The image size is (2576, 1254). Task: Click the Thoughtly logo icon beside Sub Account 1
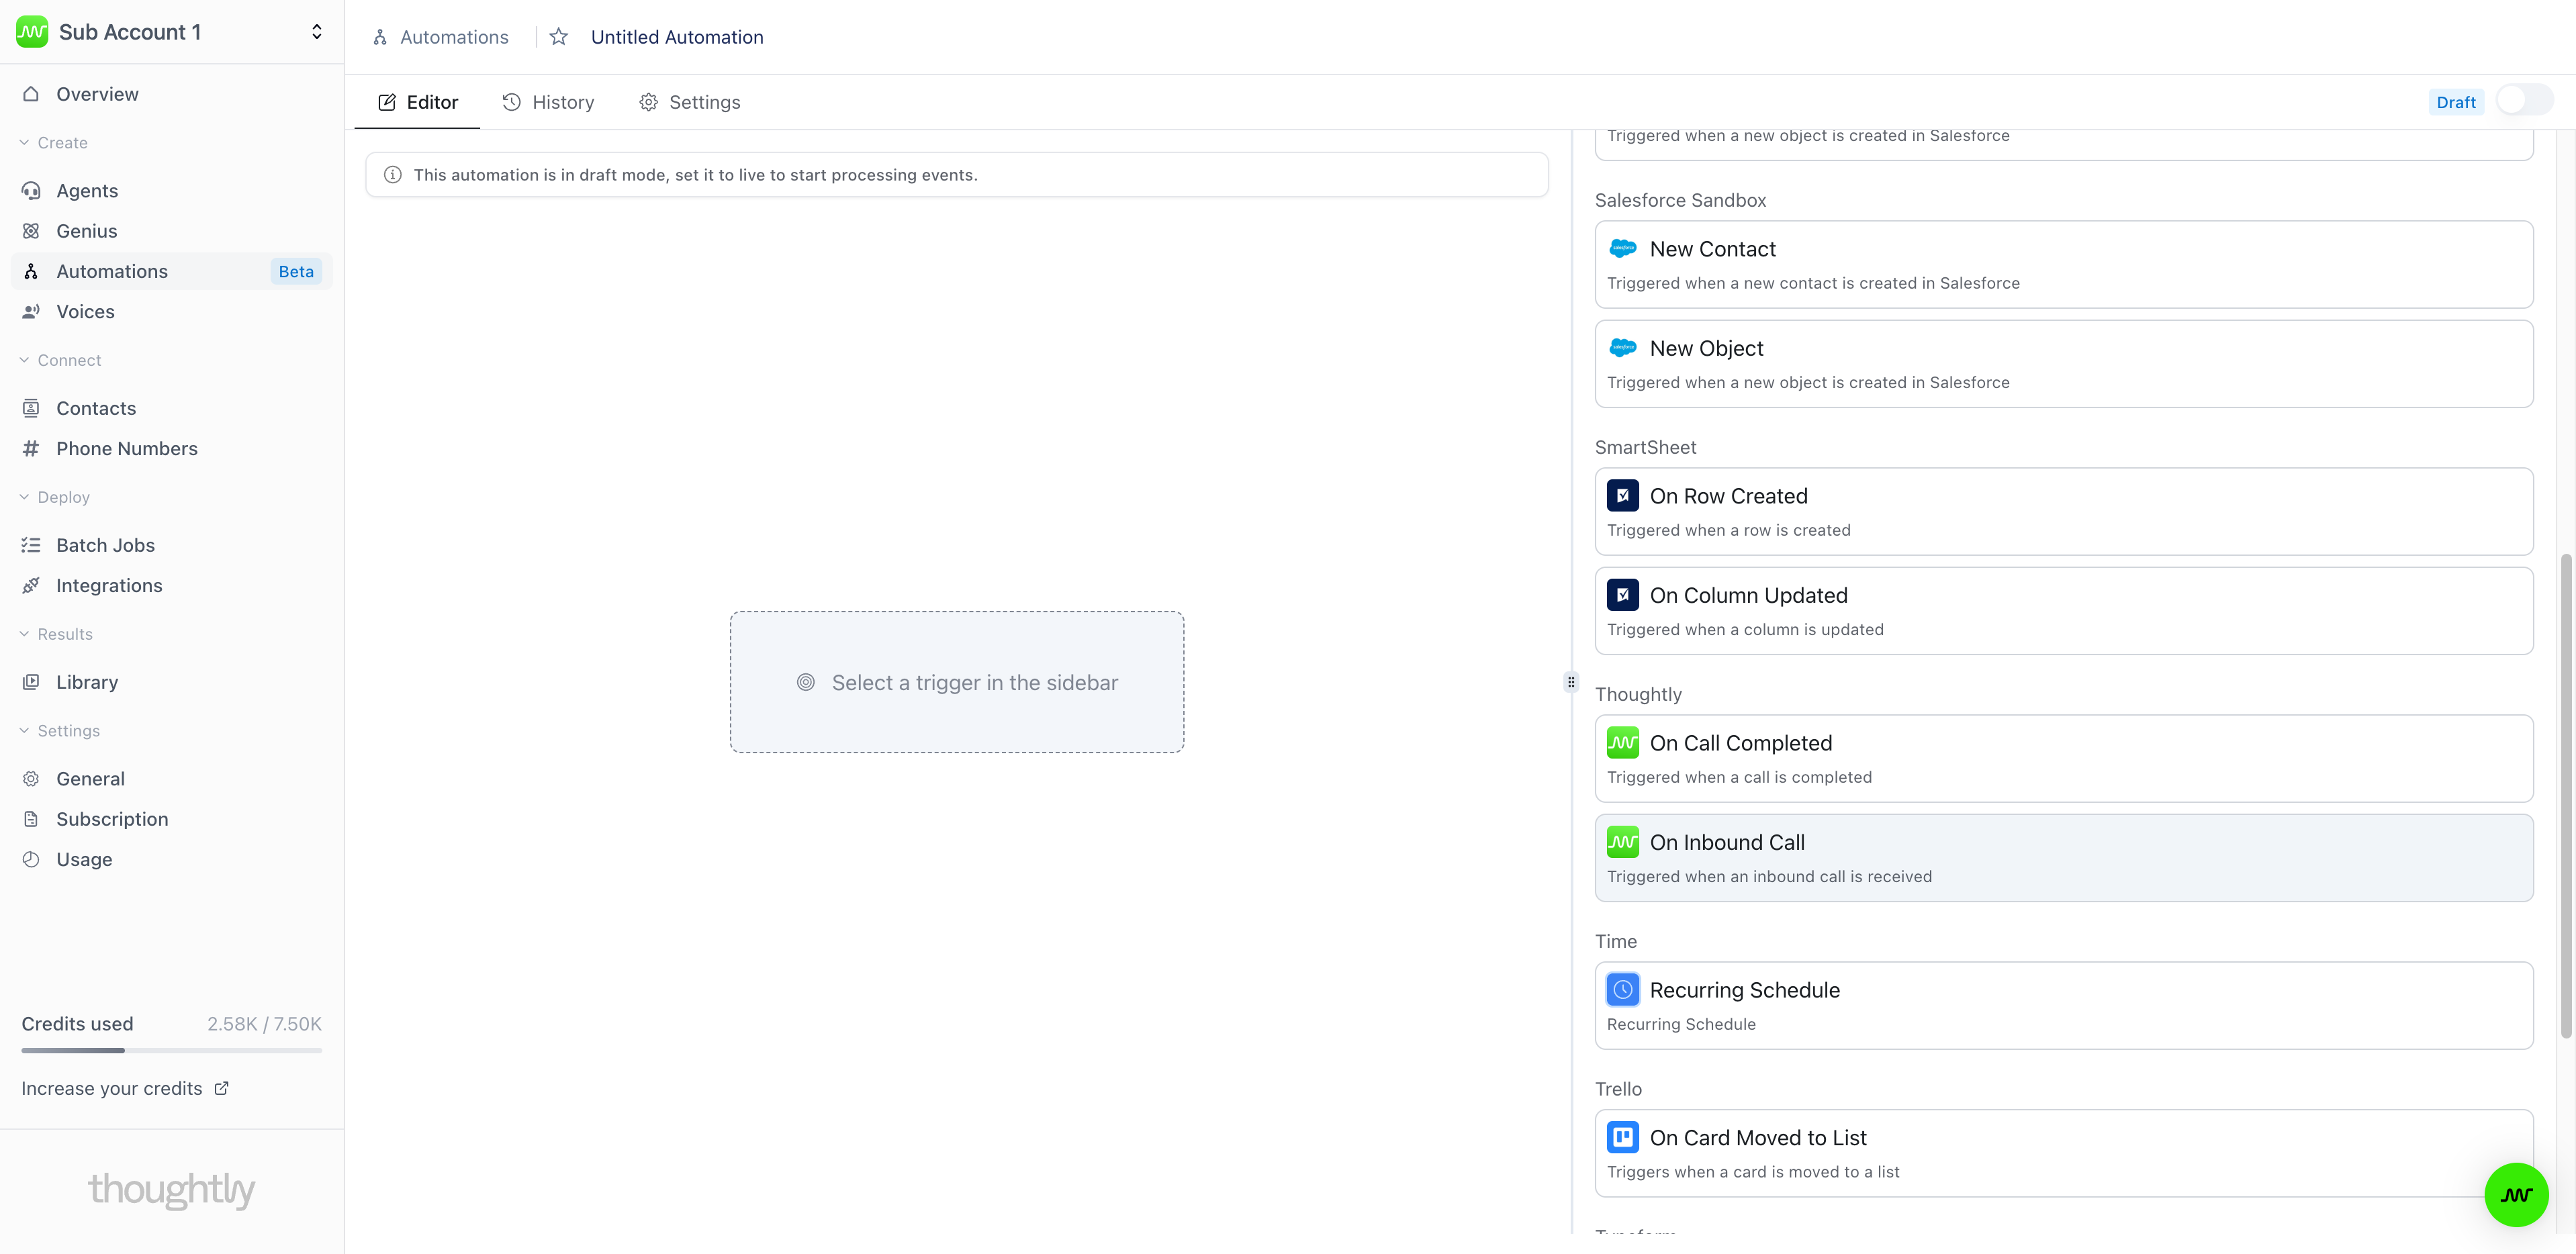[x=32, y=32]
